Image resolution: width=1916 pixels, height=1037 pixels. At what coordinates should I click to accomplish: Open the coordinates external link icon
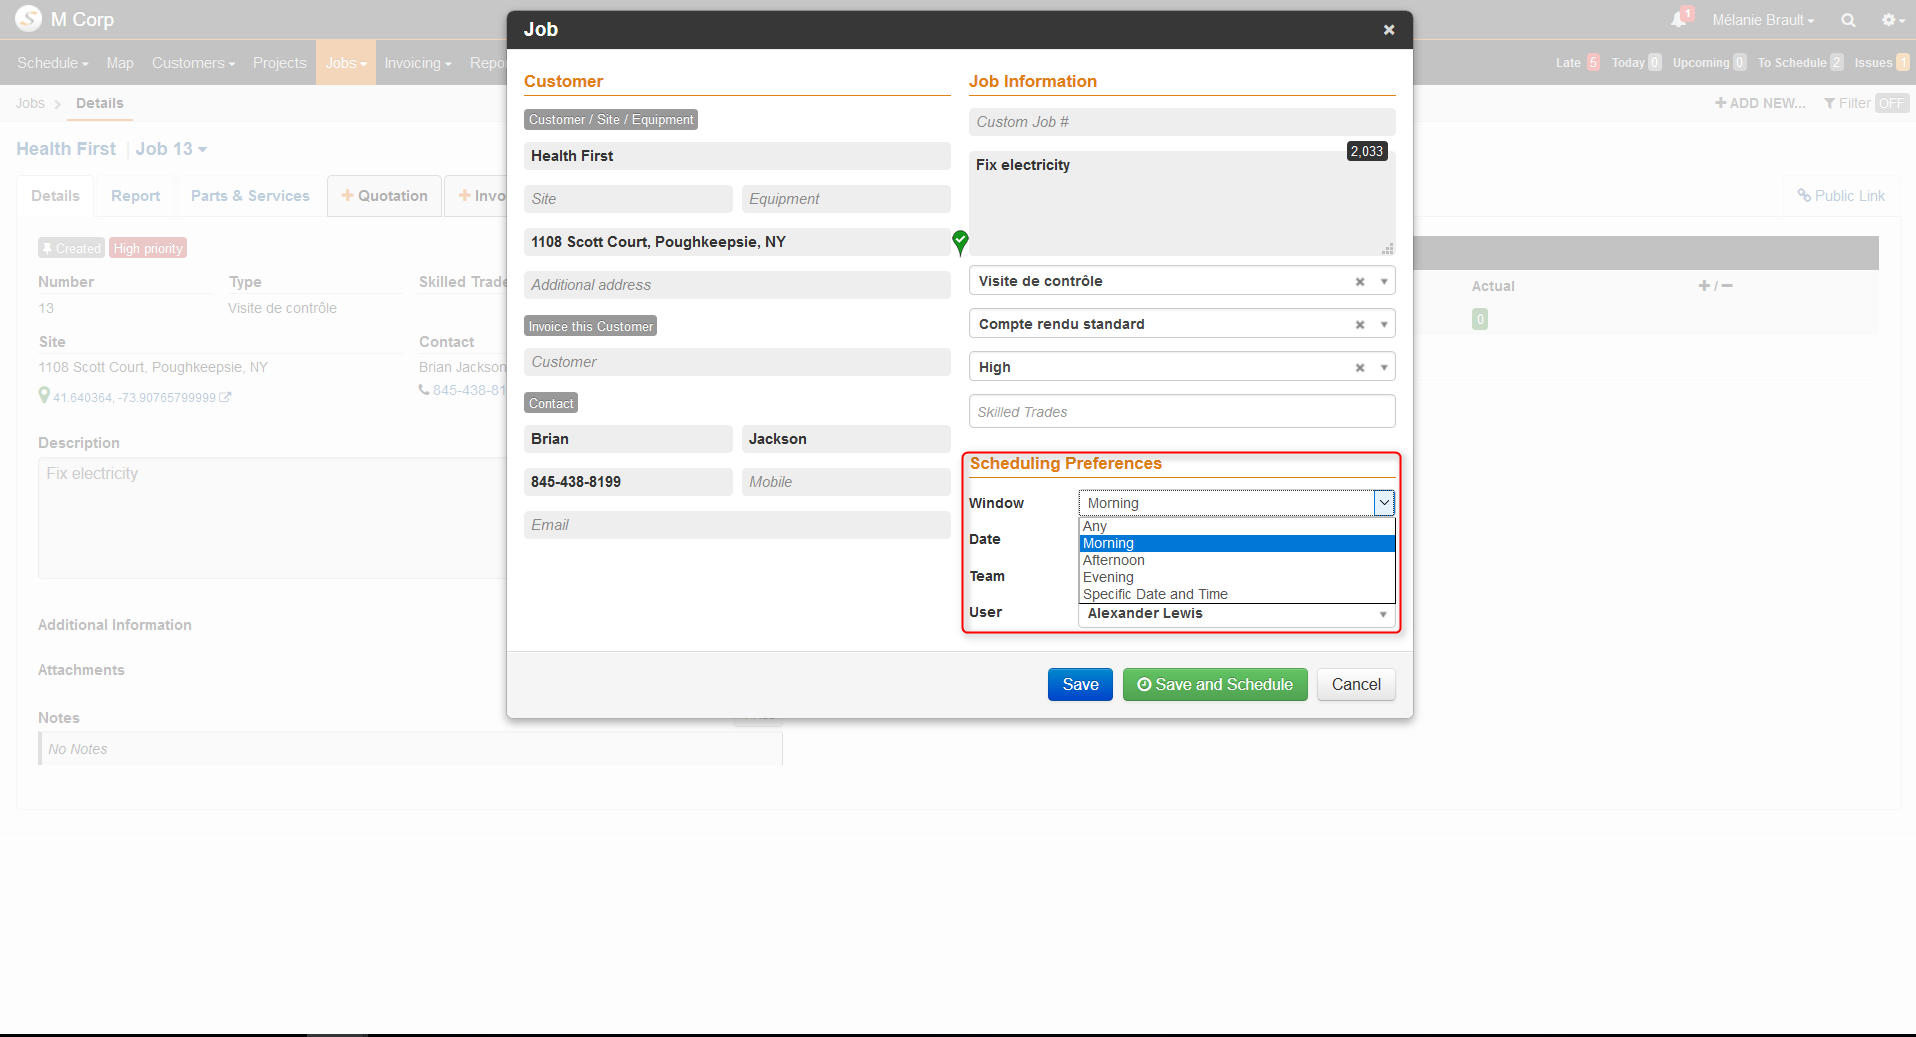click(x=225, y=397)
